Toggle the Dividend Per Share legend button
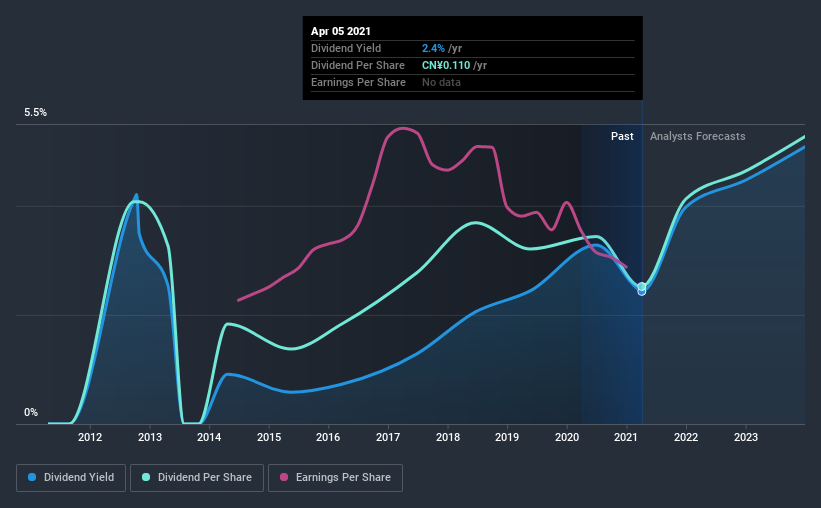Image resolution: width=821 pixels, height=508 pixels. coord(197,478)
